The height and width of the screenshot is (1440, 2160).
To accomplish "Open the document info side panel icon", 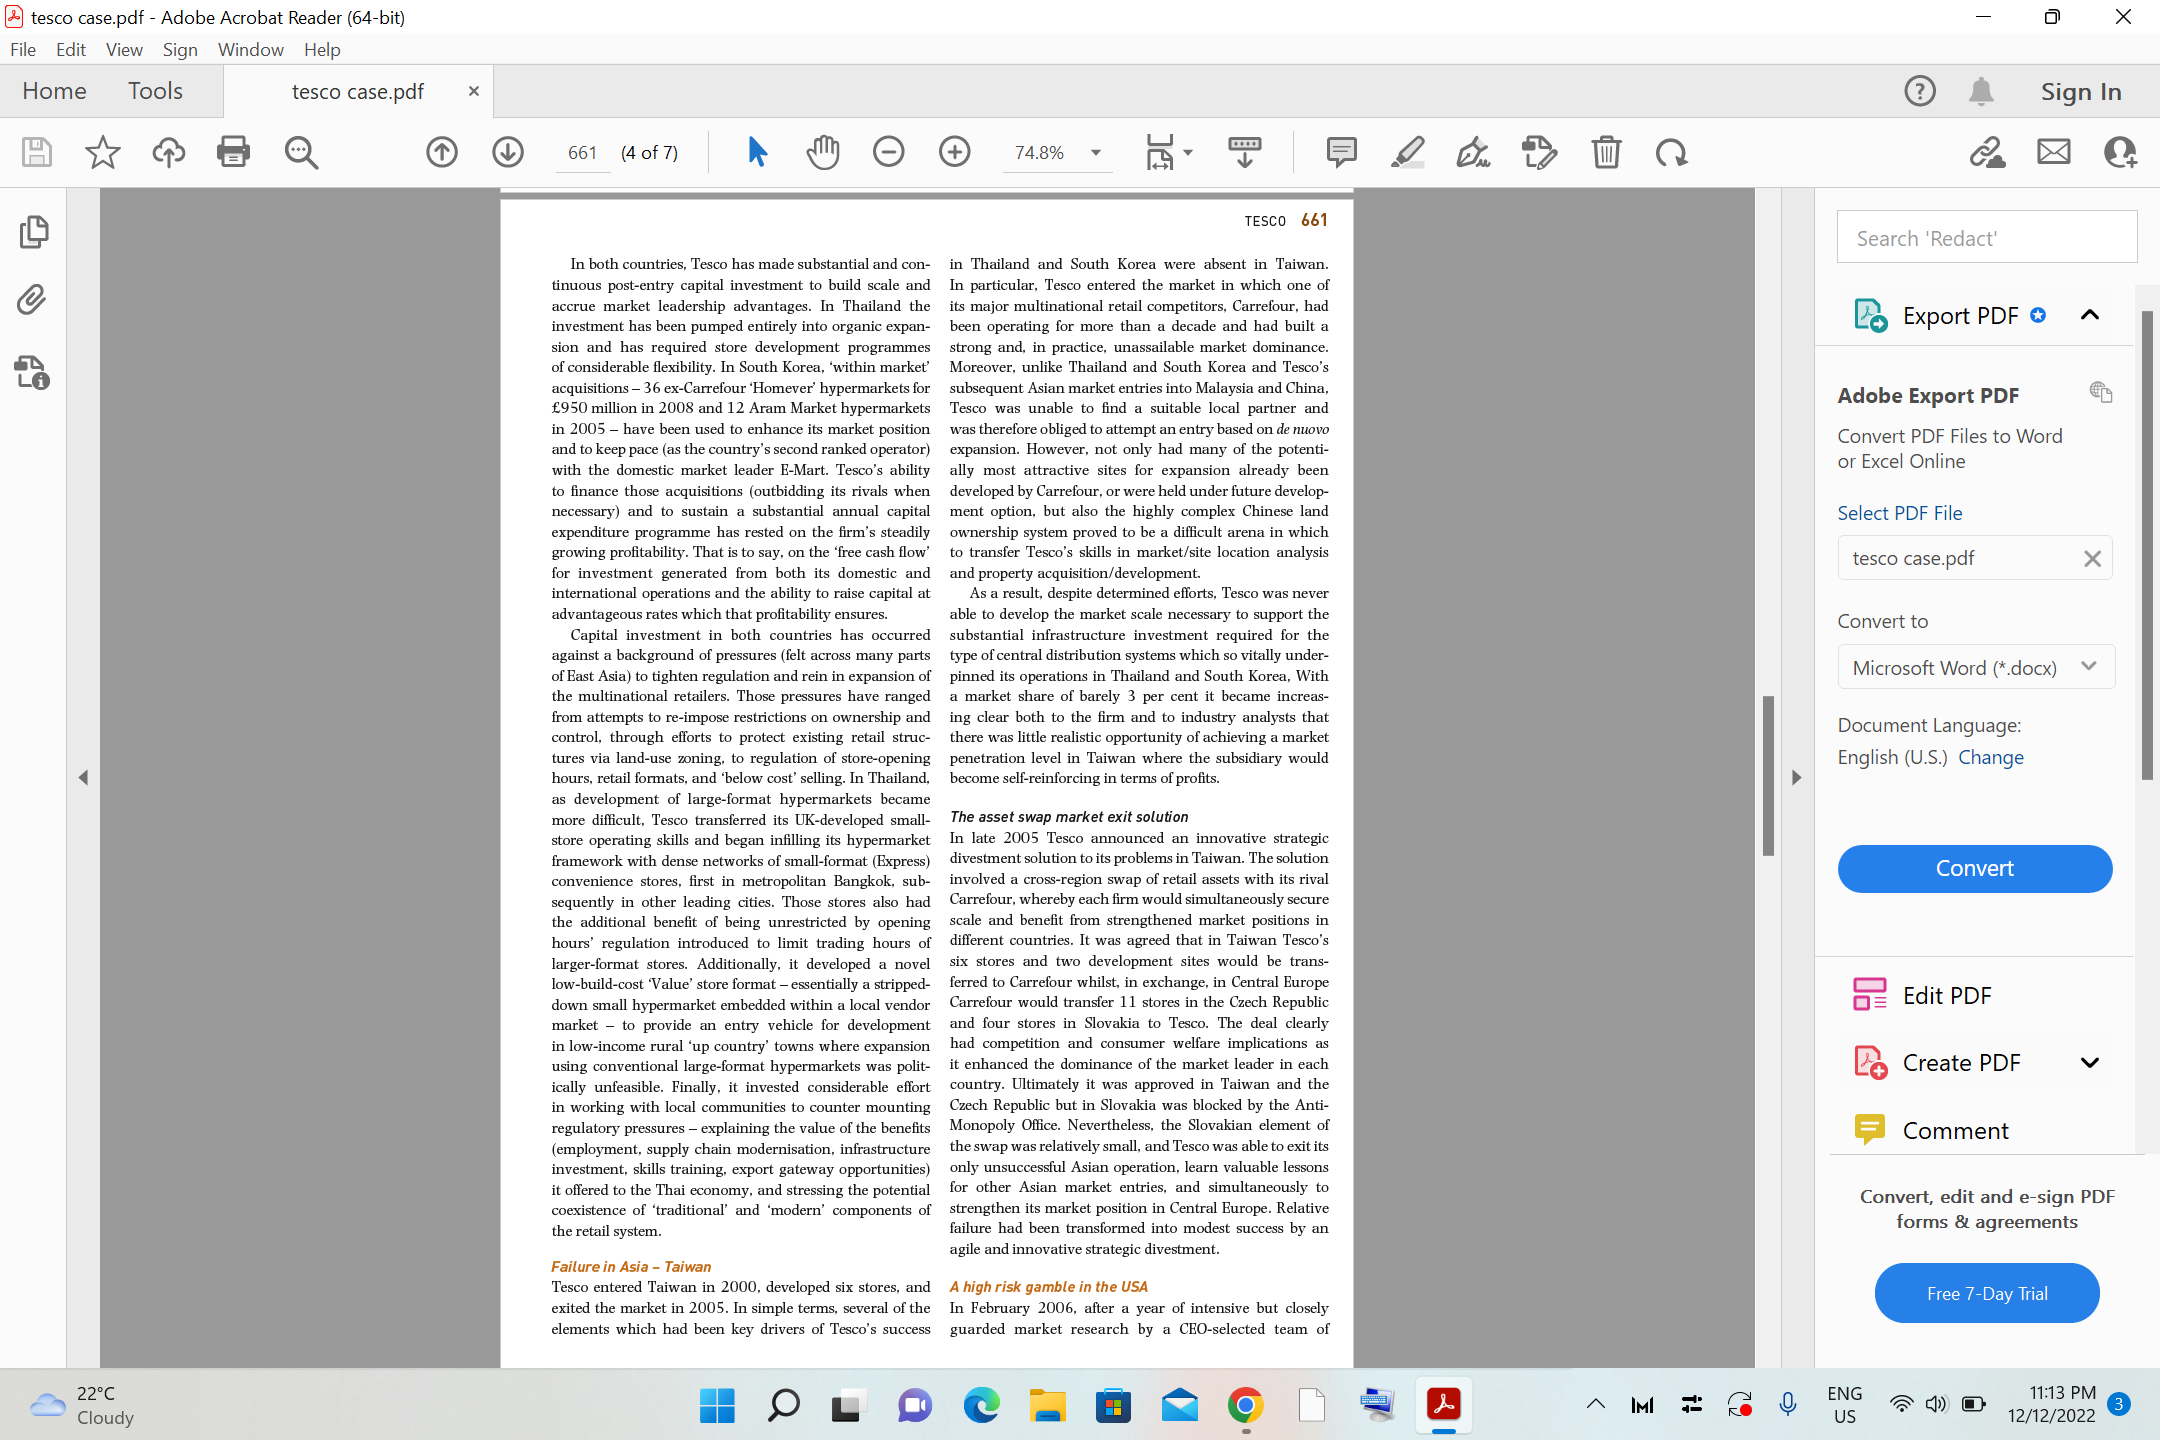I will pos(32,372).
